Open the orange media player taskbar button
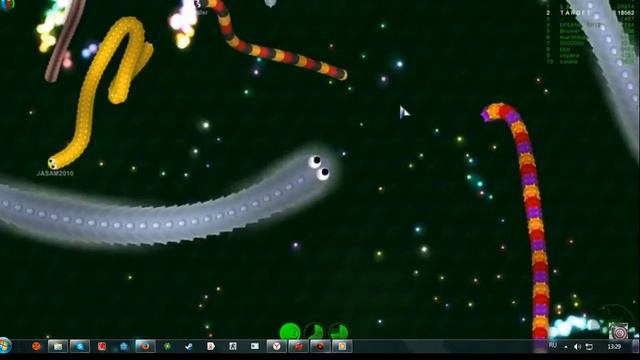The width and height of the screenshot is (640, 360). 342,346
